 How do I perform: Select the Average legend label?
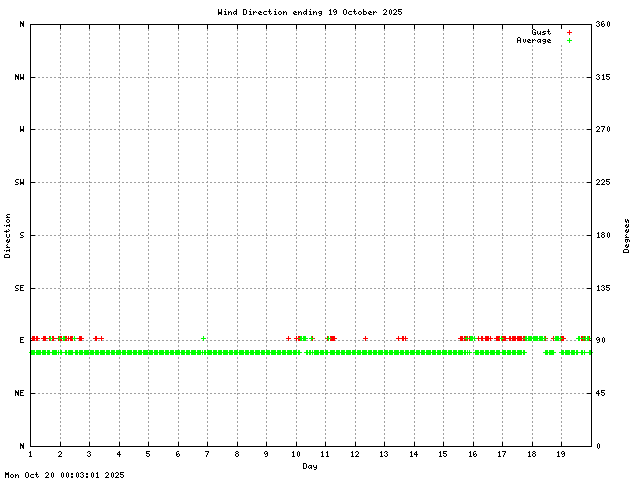click(x=533, y=41)
